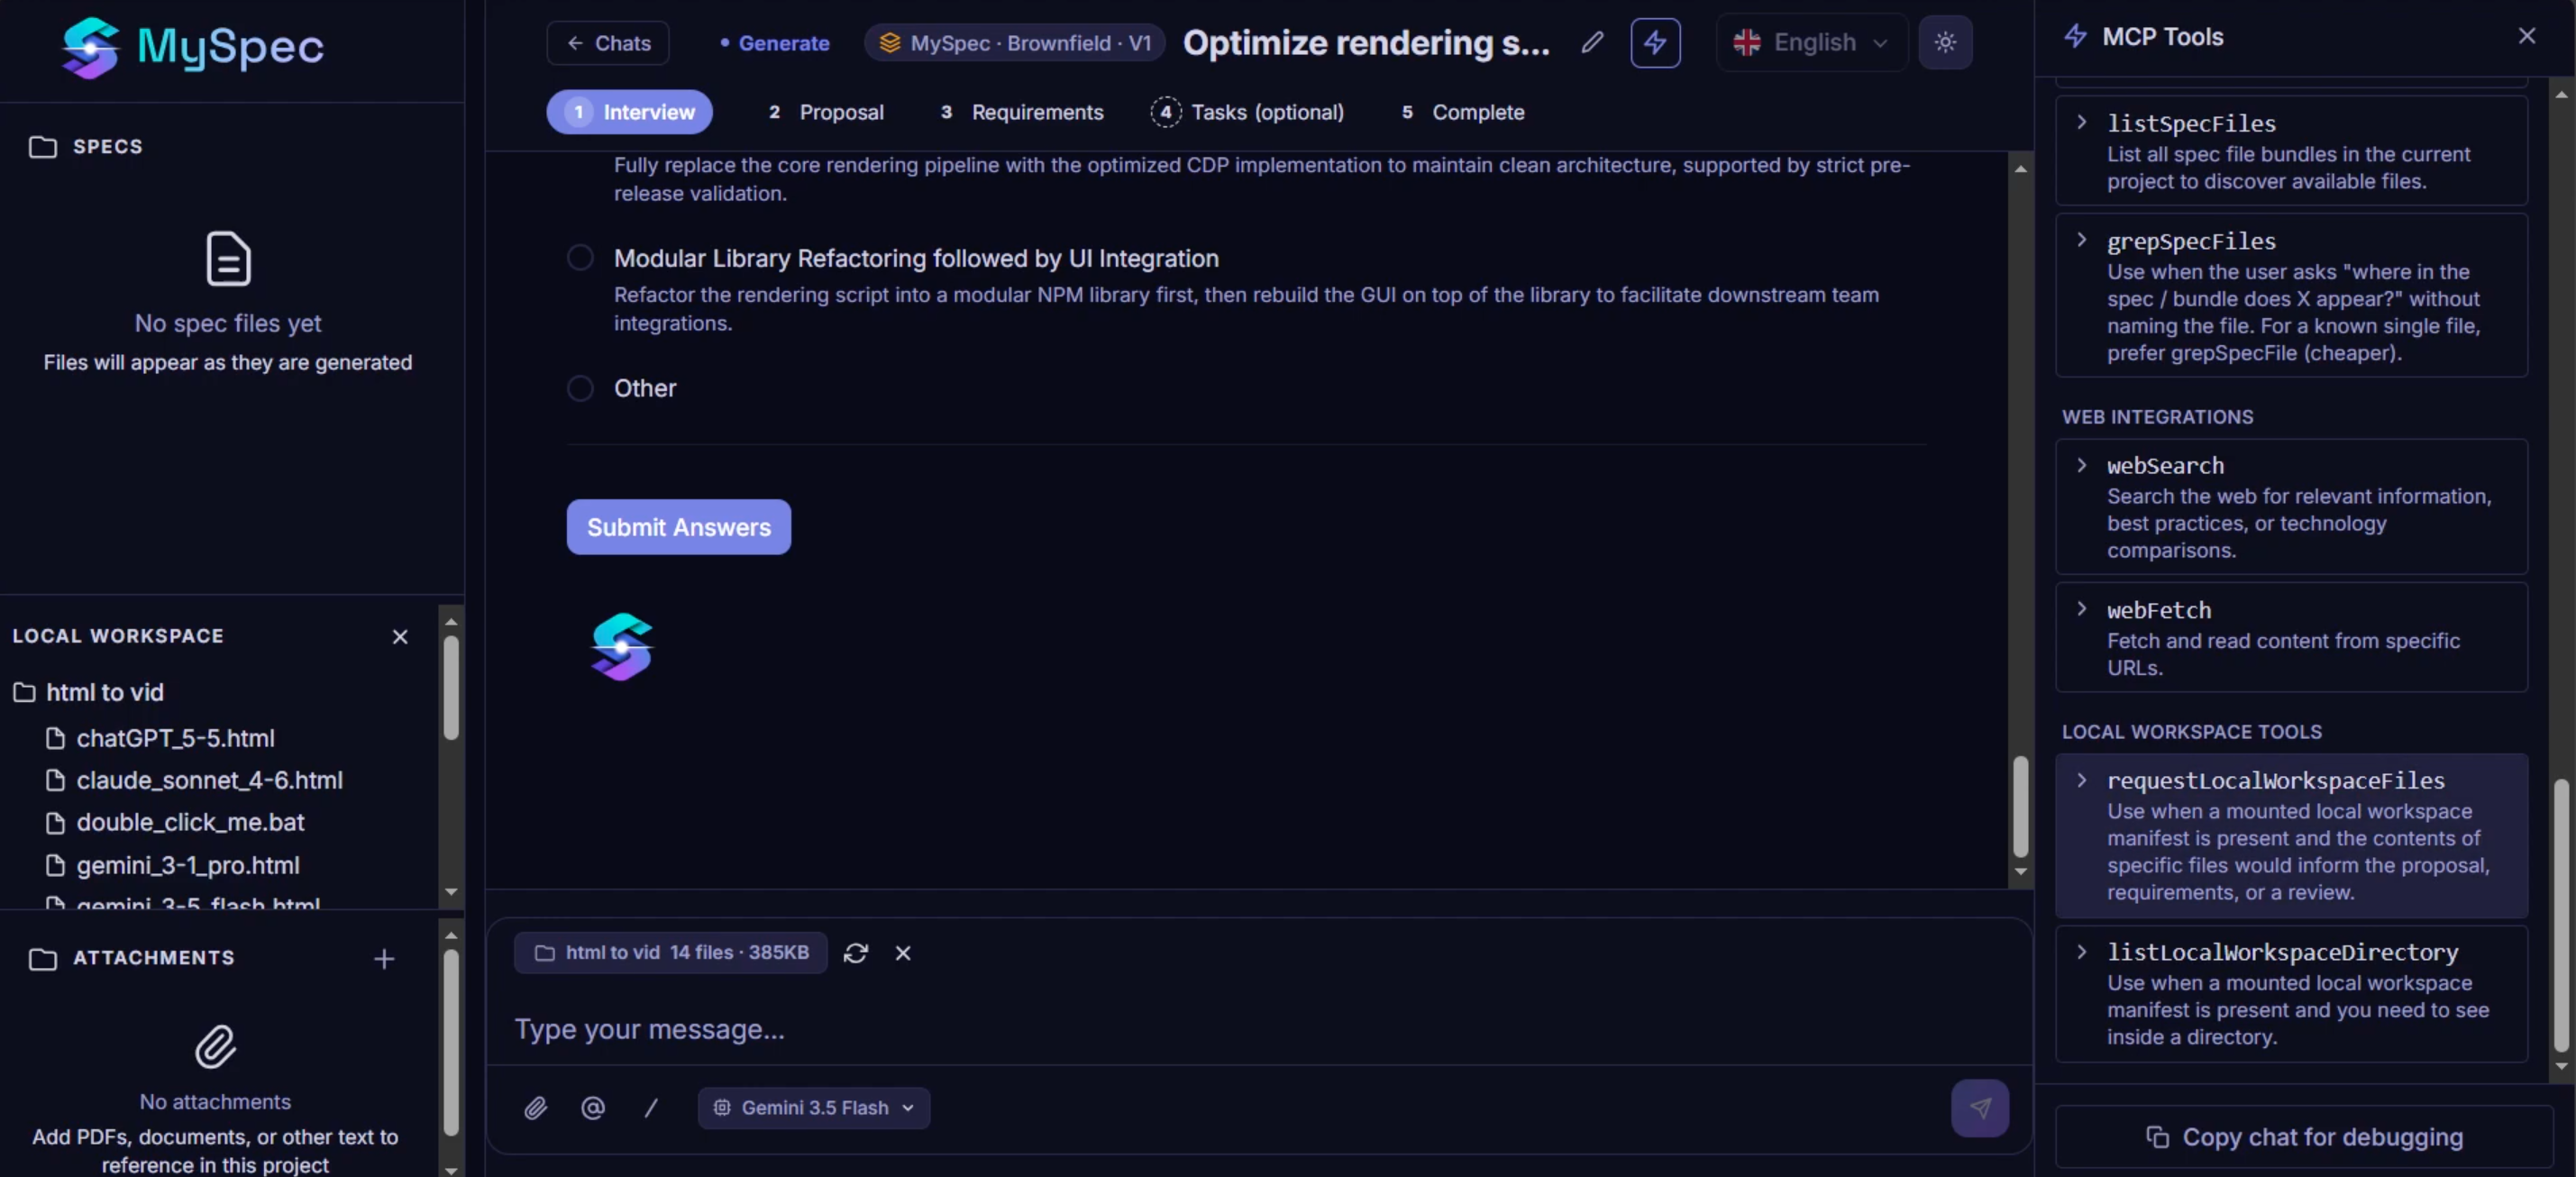Expand the requestLocalWorkspaceFiles tool
Image resolution: width=2576 pixels, height=1177 pixels.
[x=2081, y=780]
